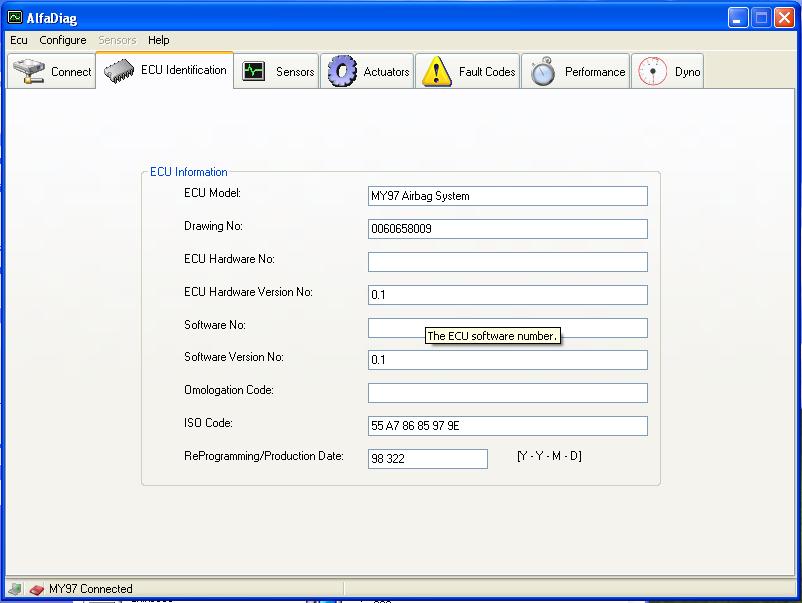Click the Performance stopwatch icon
Image resolution: width=802 pixels, height=603 pixels.
pos(543,72)
